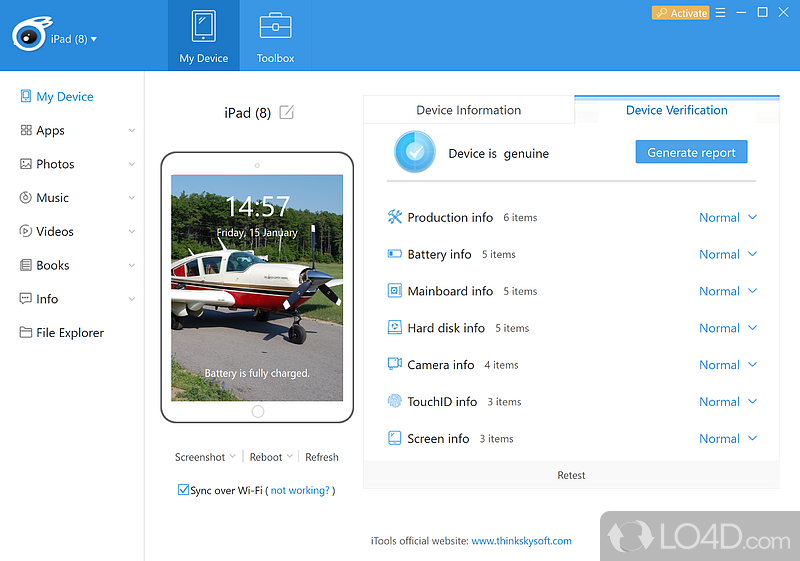Screen dimensions: 800x561
Task: Expand Battery info Normal chevron
Action: pos(753,254)
